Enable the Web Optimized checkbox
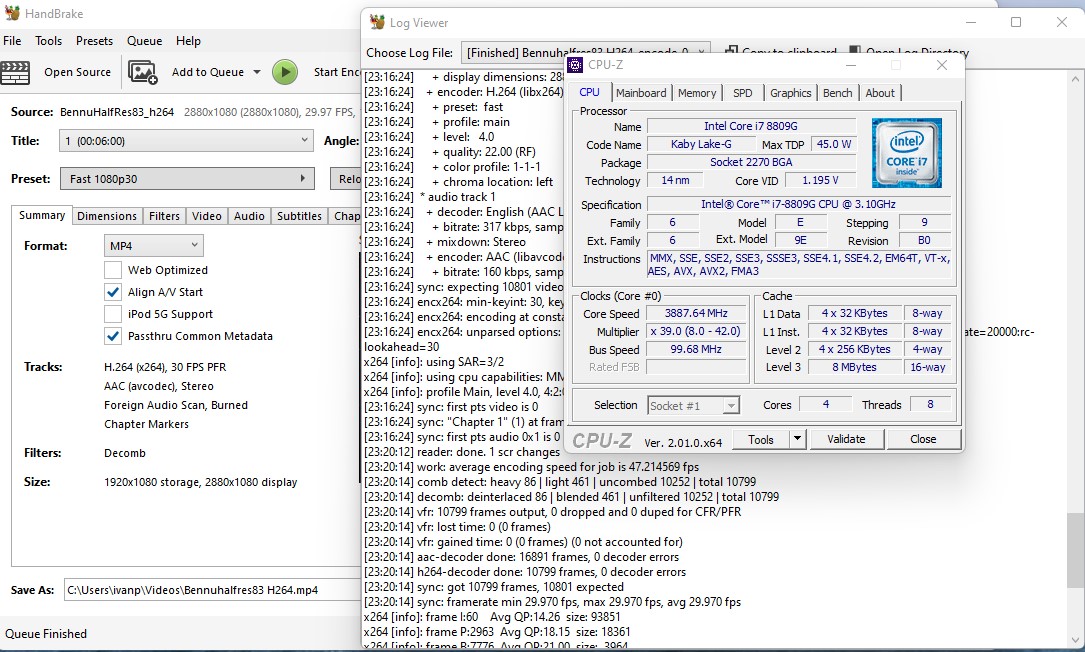Screen dimensions: 1085x652 pyautogui.click(x=113, y=270)
